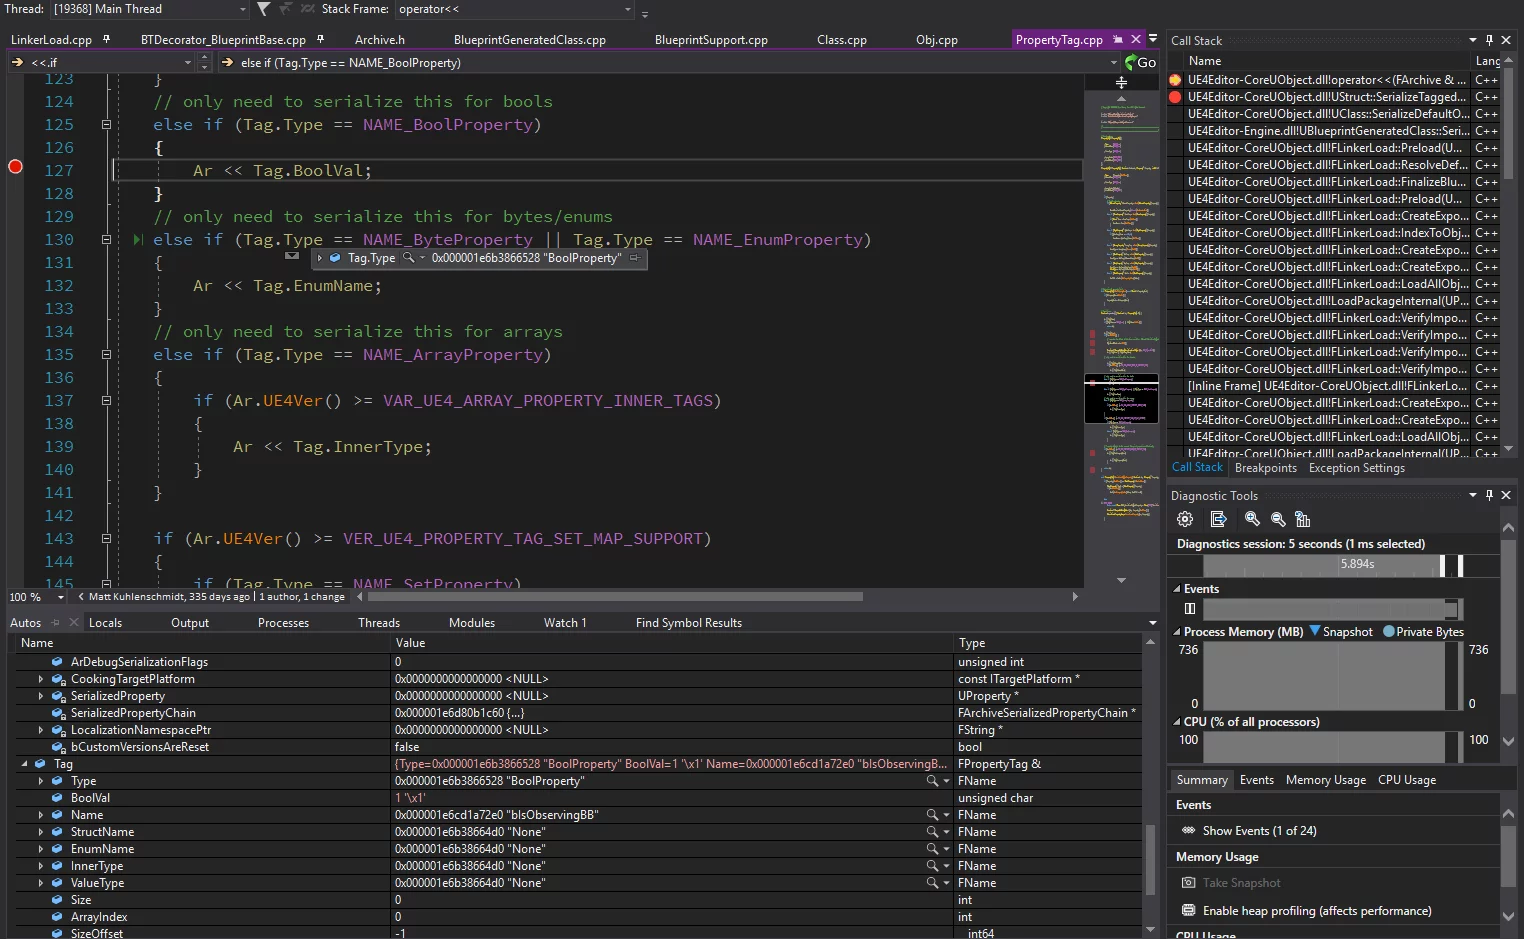Screen dimensions: 1524x939
Task: Click the magnifier visualizer for Name value
Action: click(932, 815)
